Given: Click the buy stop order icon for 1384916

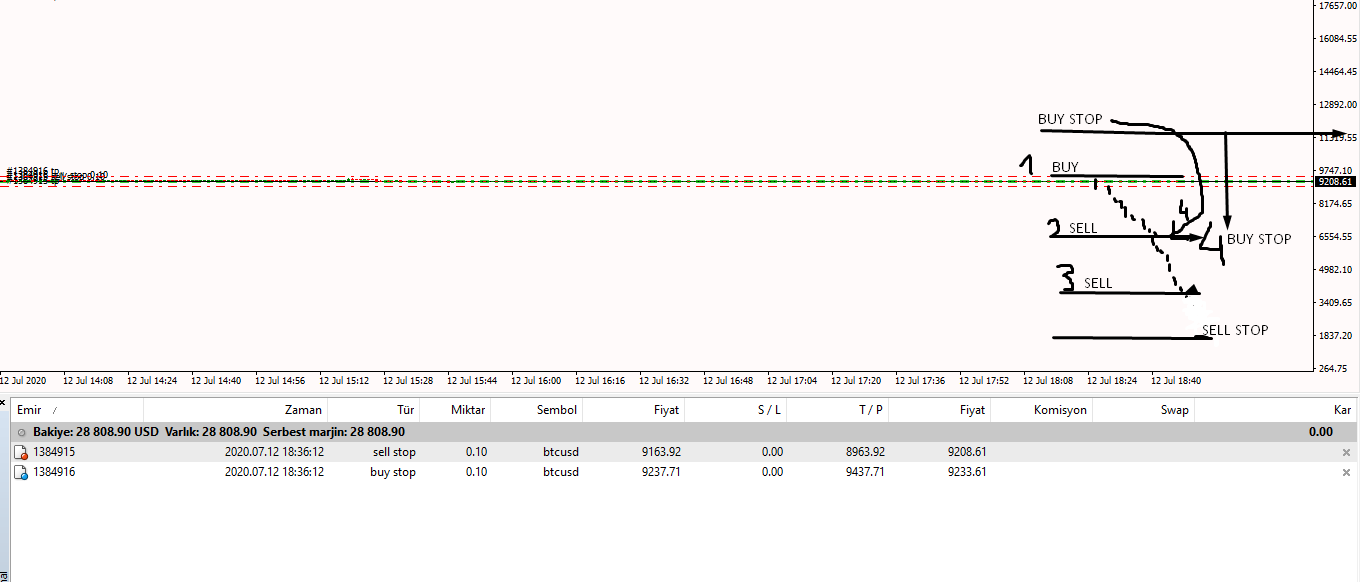Looking at the screenshot, I should point(22,472).
